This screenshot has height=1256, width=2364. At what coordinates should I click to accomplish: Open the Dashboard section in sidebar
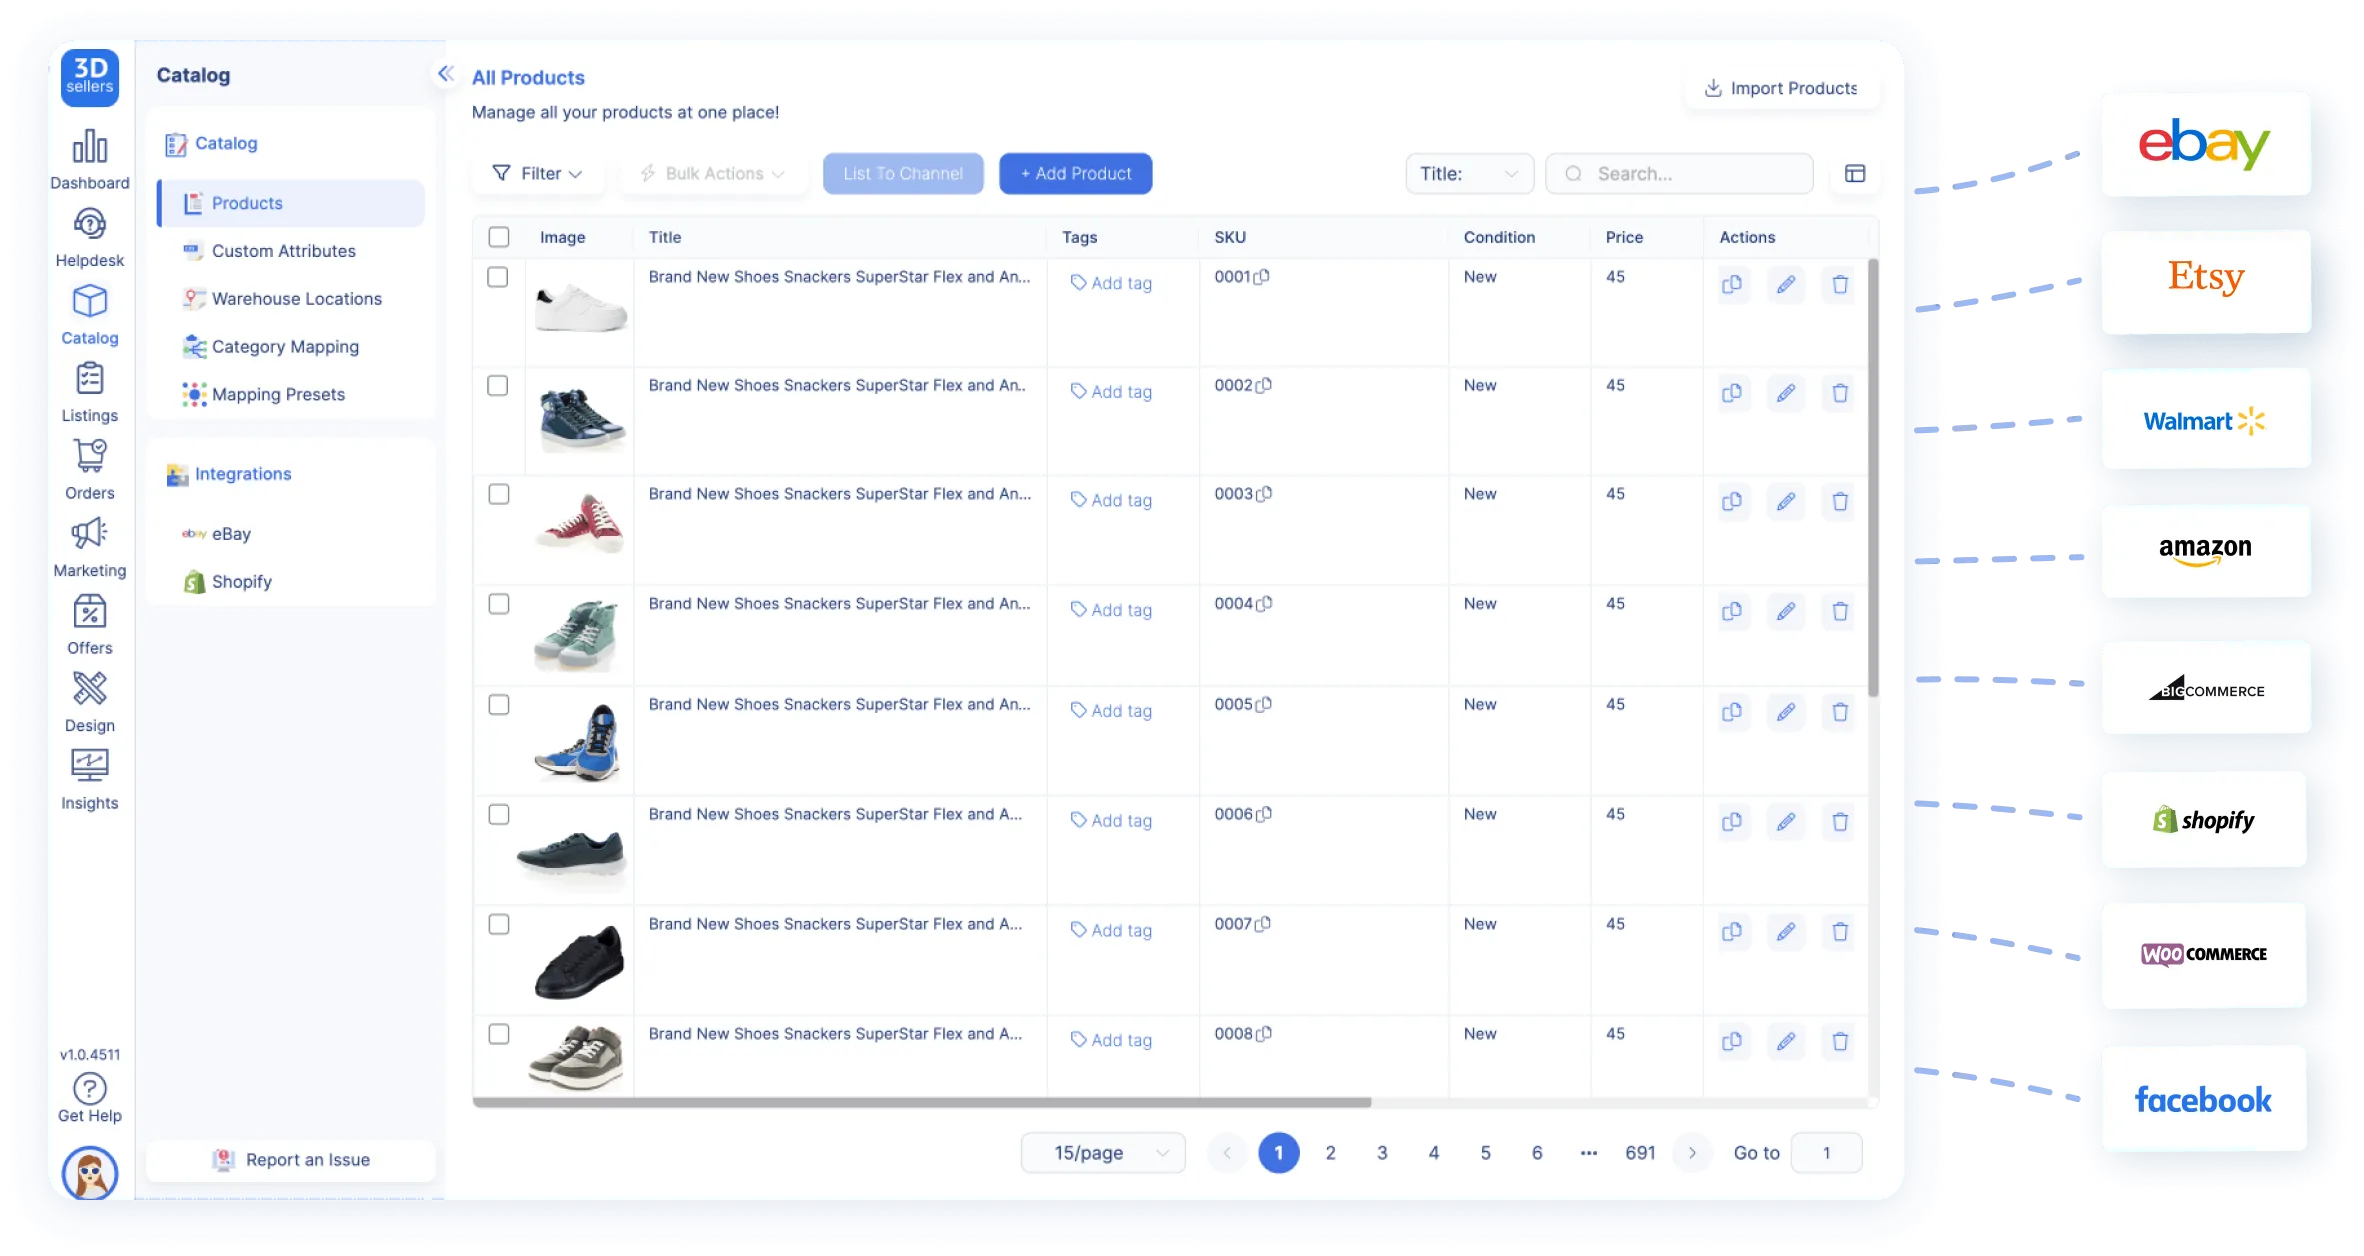tap(89, 160)
